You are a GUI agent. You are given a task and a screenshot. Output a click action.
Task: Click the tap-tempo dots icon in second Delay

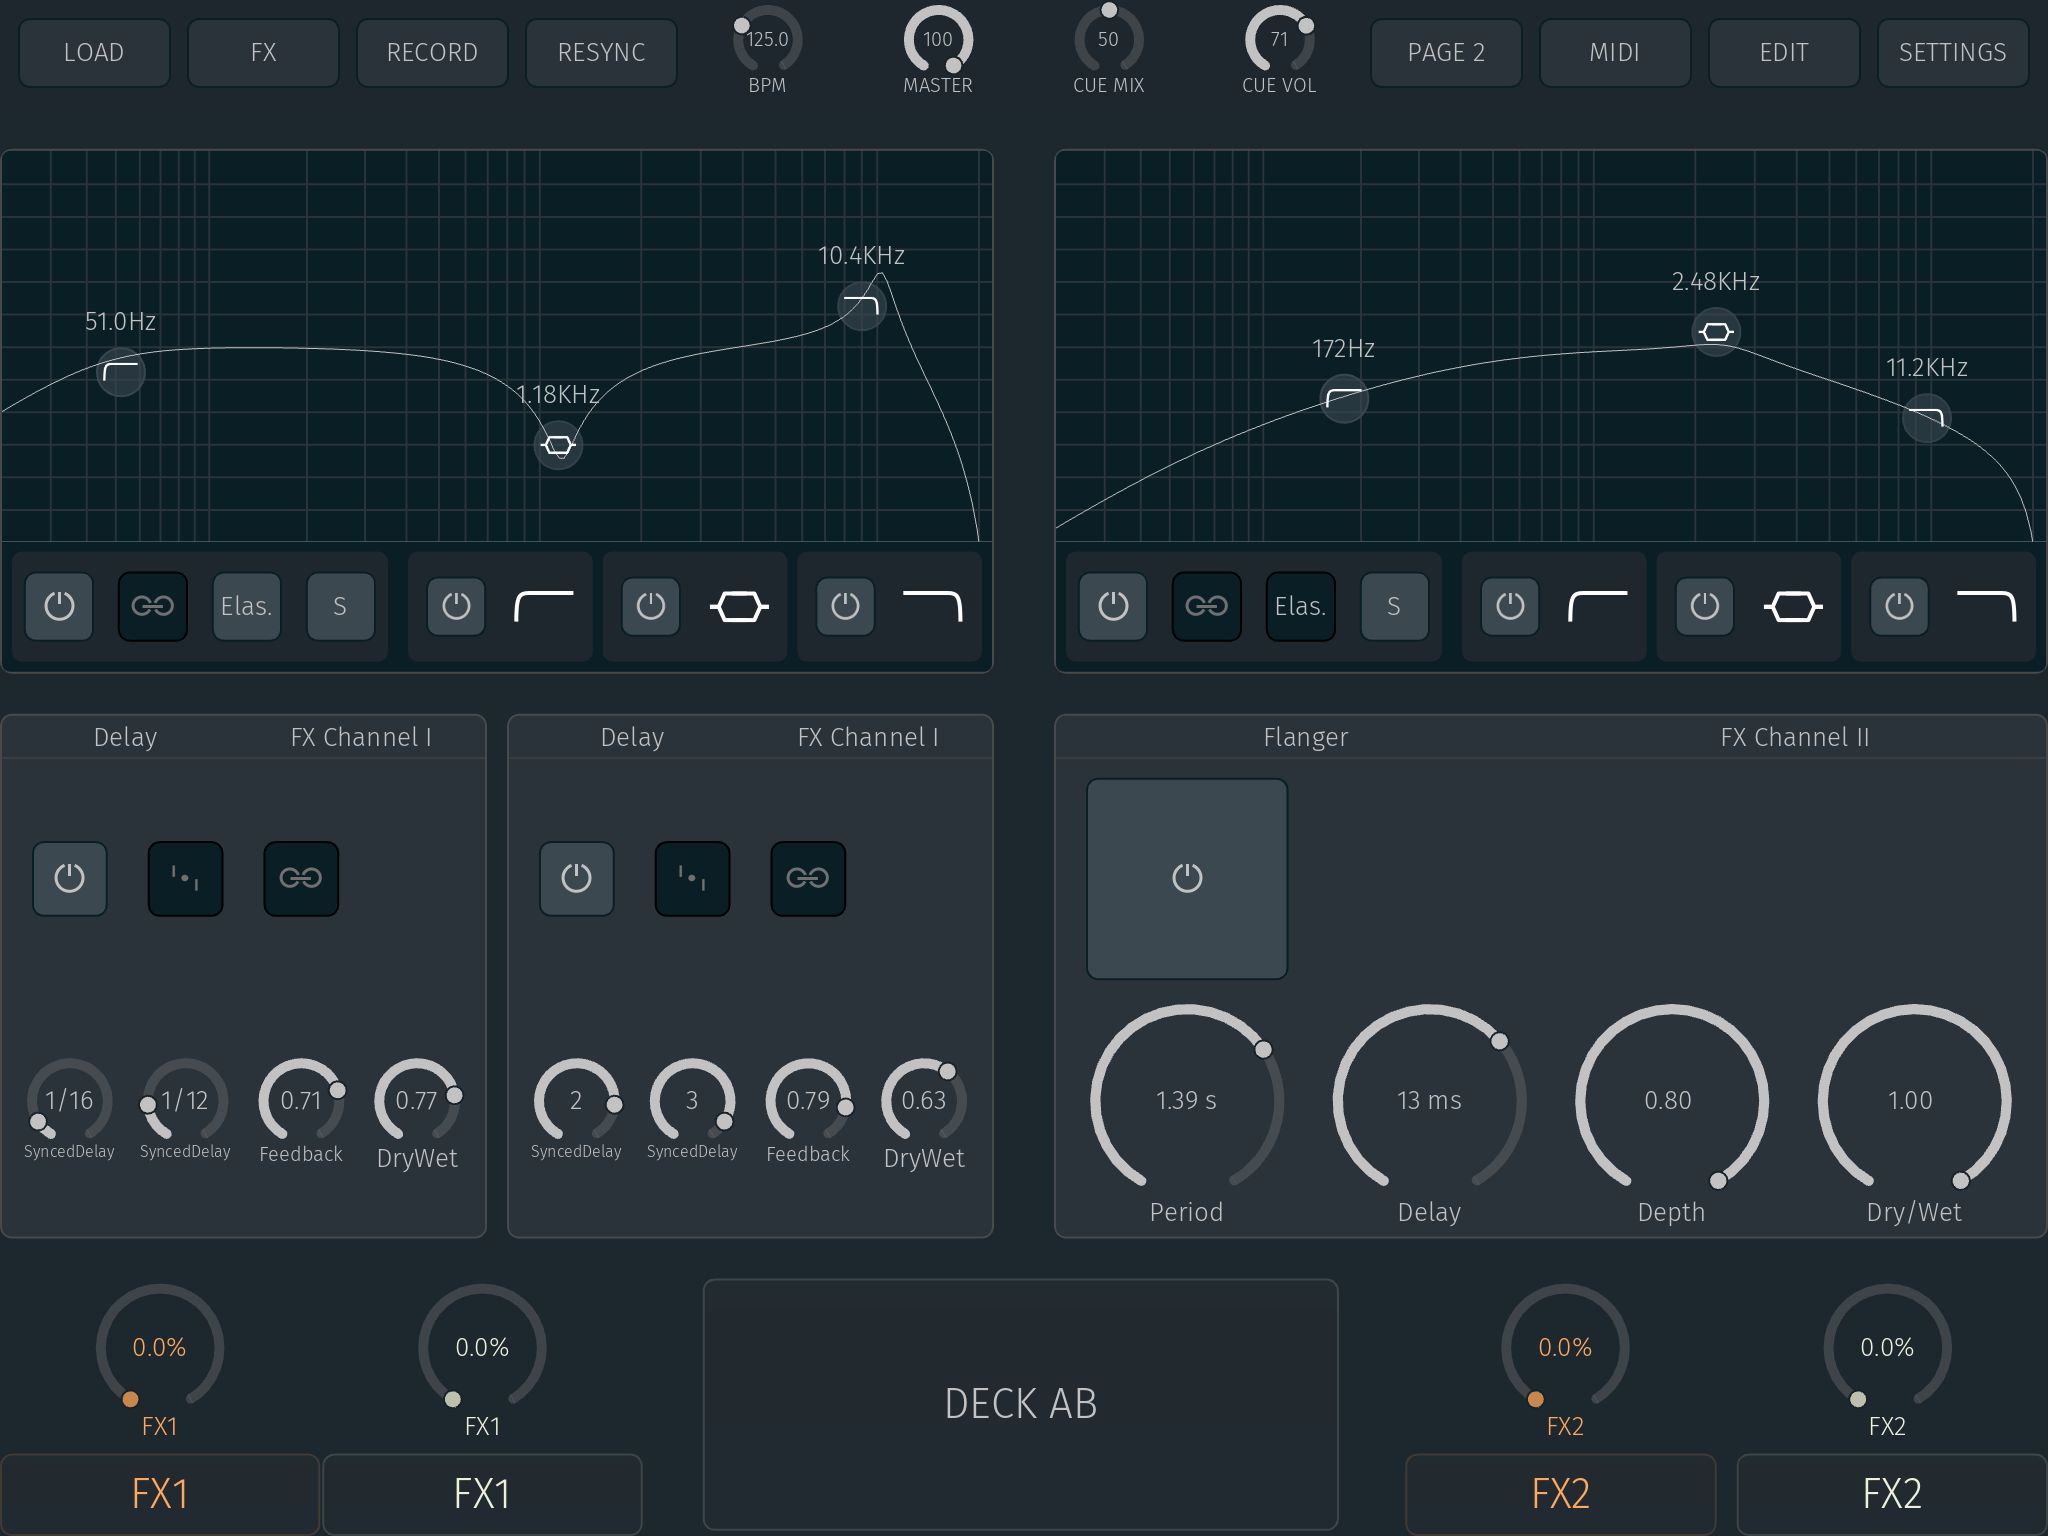pyautogui.click(x=692, y=878)
